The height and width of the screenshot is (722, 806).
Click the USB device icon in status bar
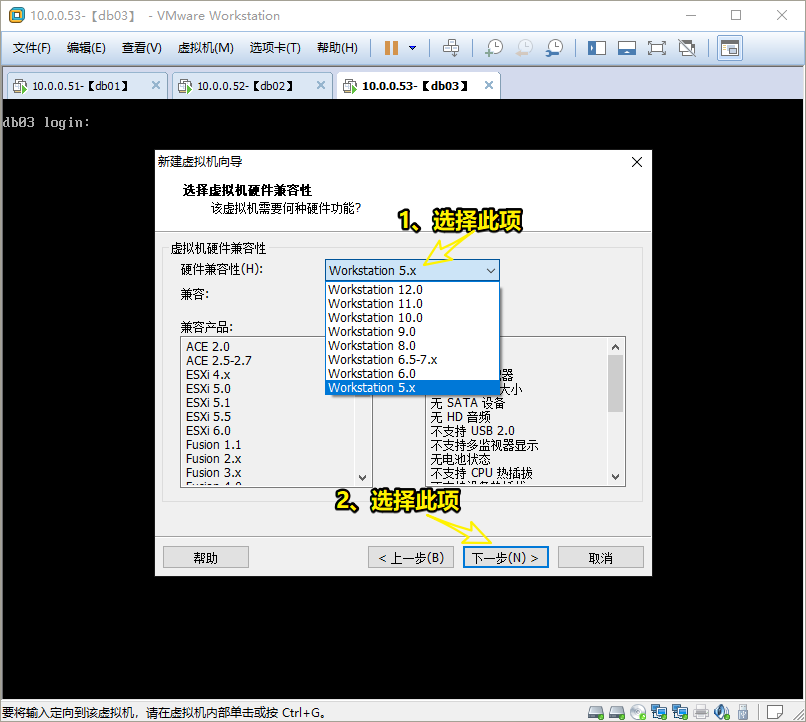click(x=742, y=710)
